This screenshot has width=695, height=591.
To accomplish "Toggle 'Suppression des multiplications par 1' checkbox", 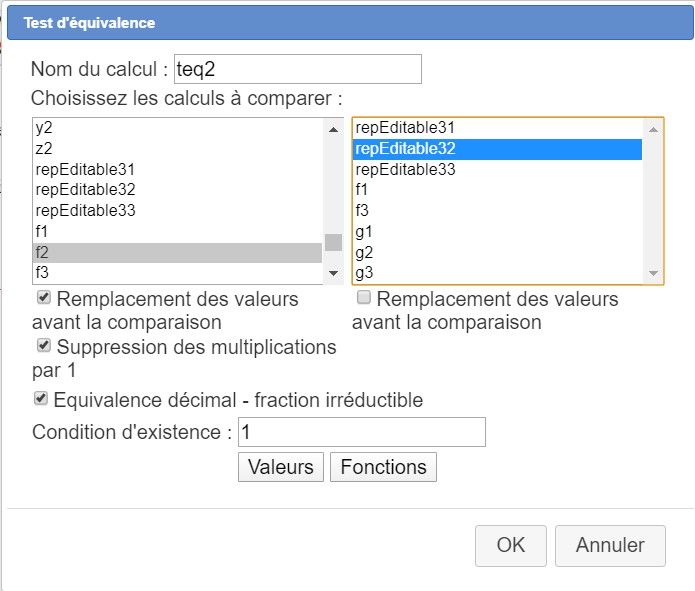I will 44,346.
